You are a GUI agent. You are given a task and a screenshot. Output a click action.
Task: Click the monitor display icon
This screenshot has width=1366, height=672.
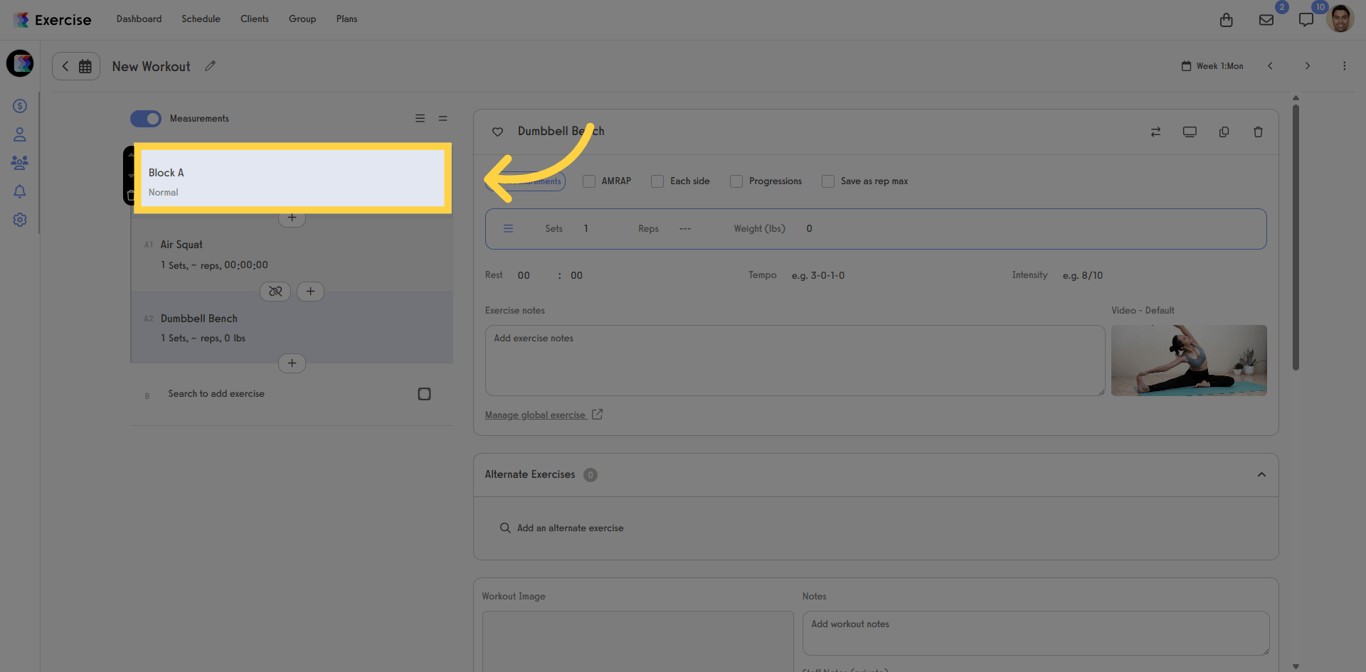tap(1189, 132)
